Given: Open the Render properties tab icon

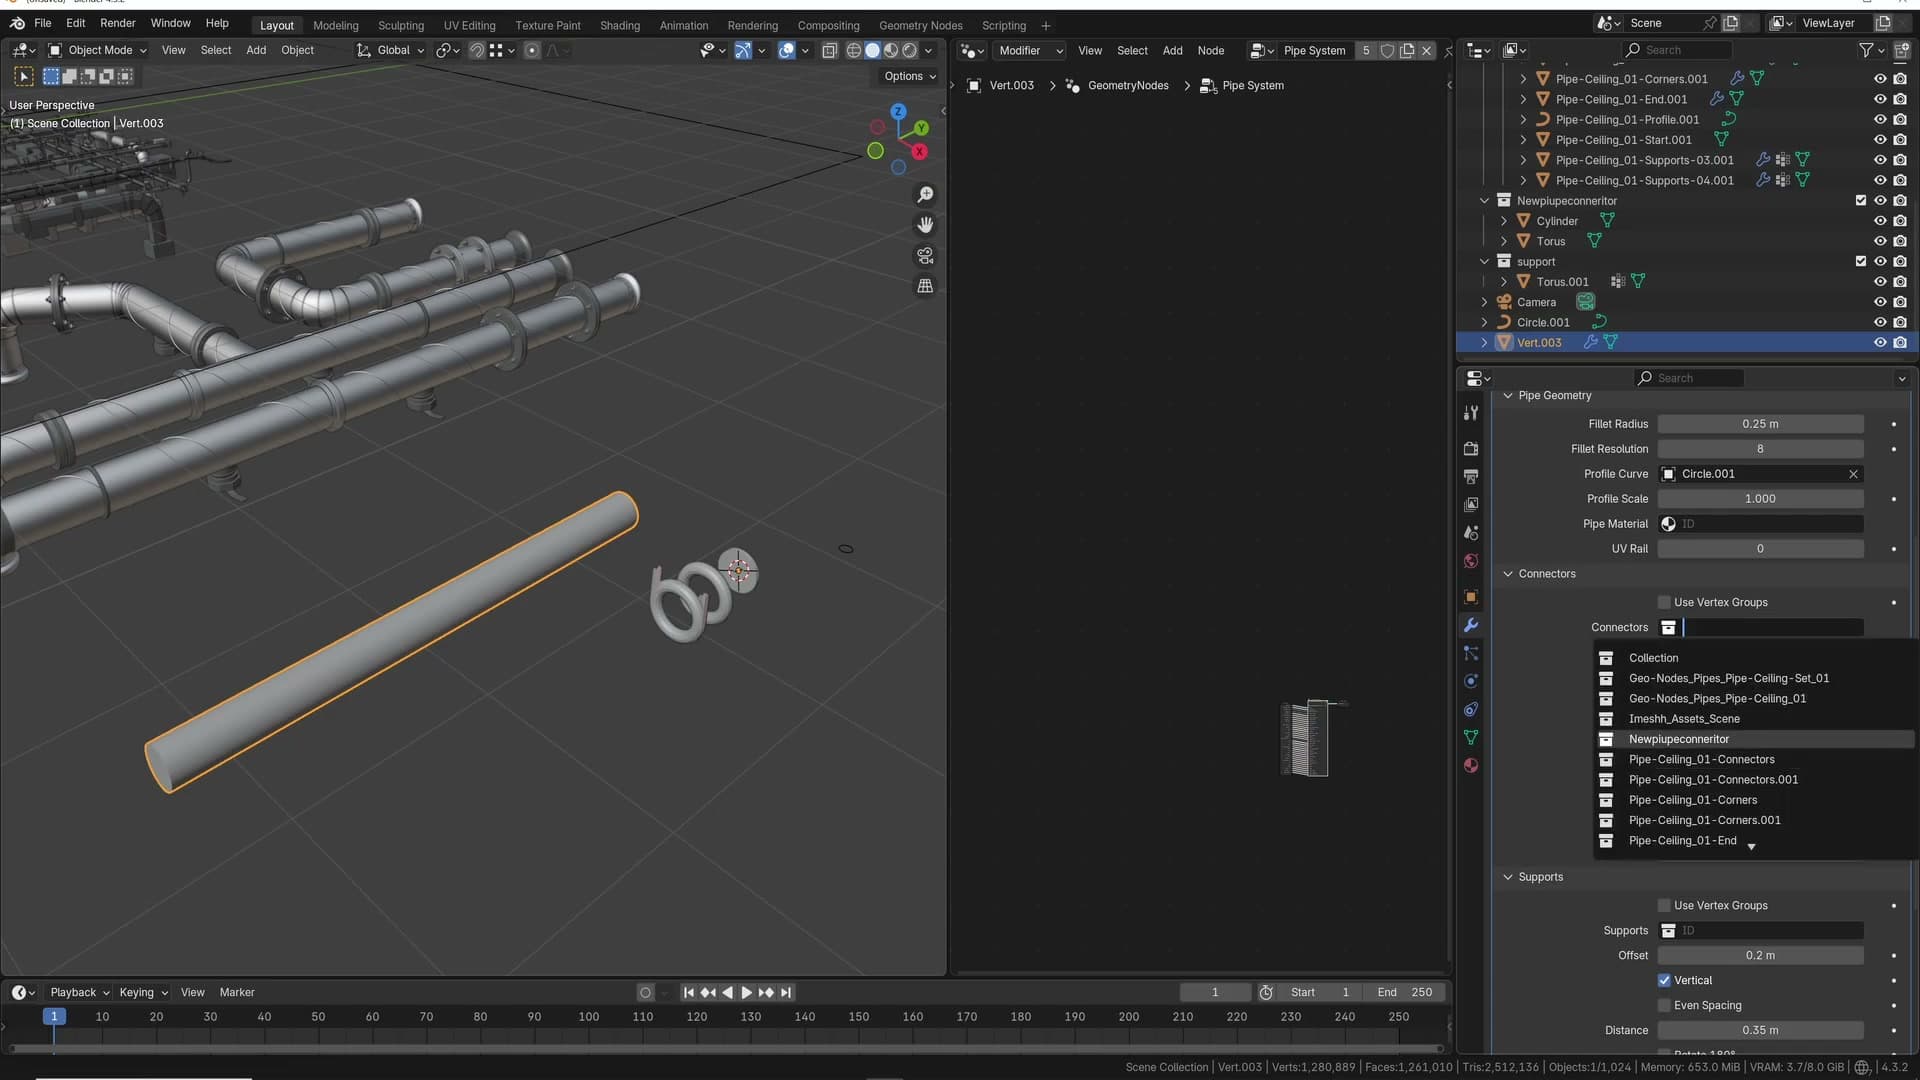Looking at the screenshot, I should click(1471, 449).
